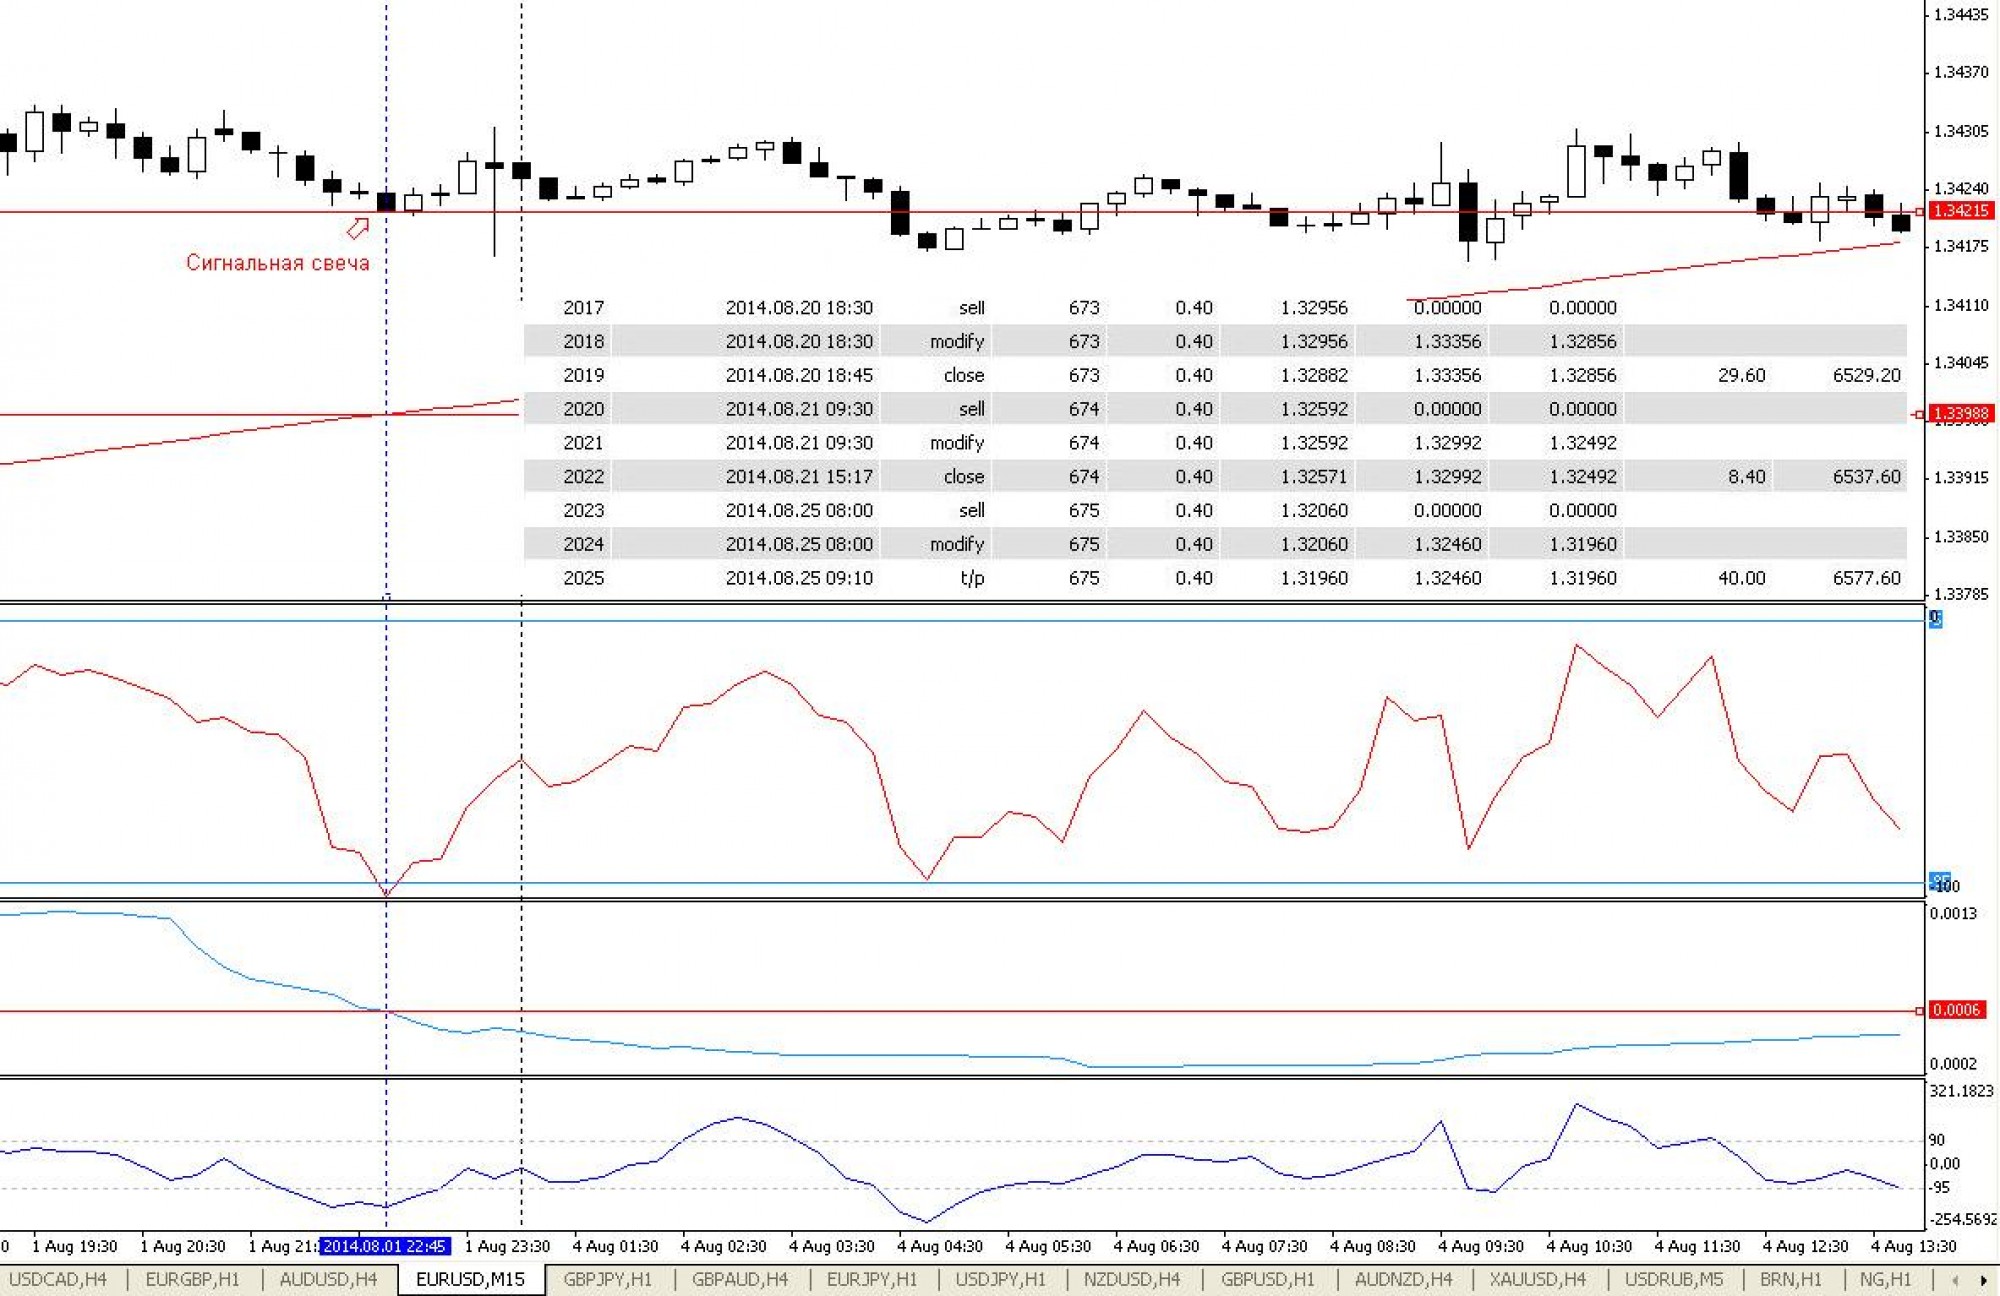Open the BRN,H1 chart tab
This screenshot has width=2000, height=1296.
pos(1790,1280)
